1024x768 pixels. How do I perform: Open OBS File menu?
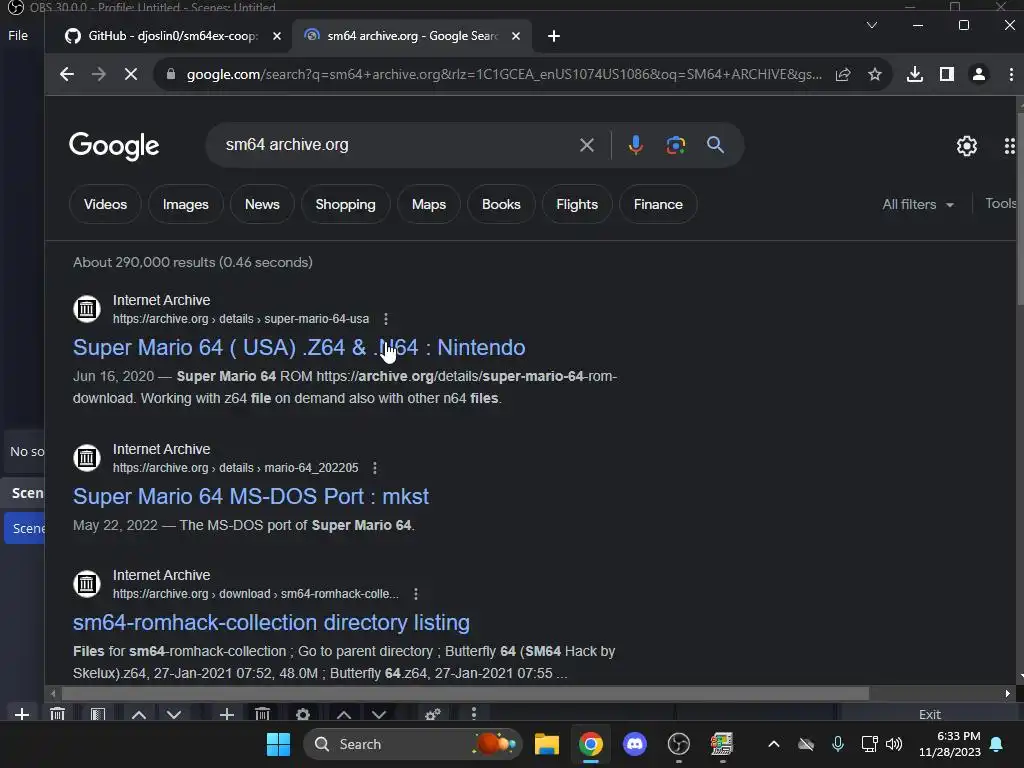(18, 35)
